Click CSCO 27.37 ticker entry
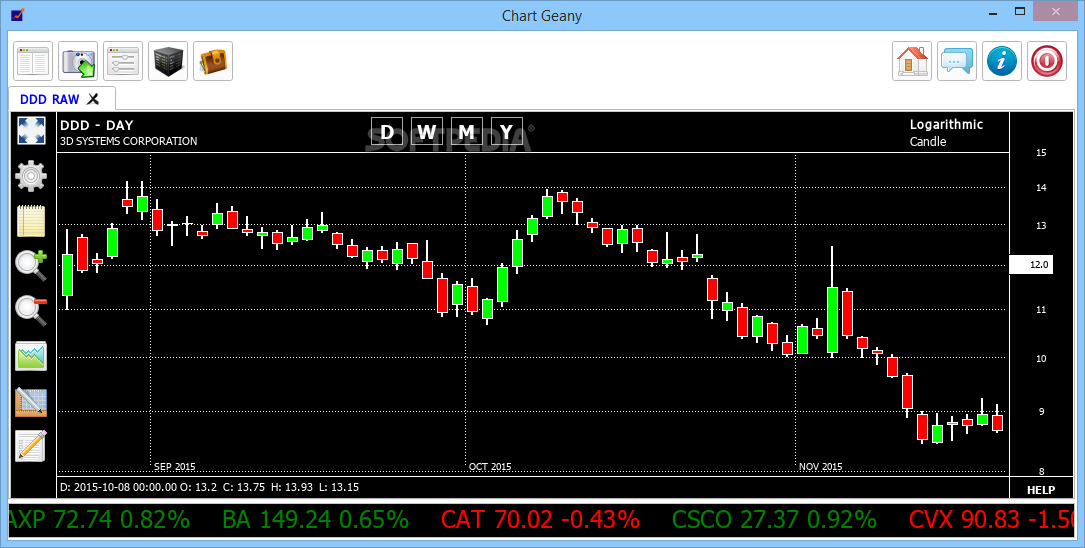 pyautogui.click(x=774, y=519)
